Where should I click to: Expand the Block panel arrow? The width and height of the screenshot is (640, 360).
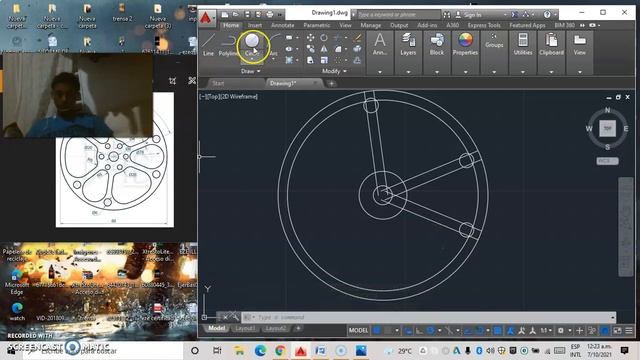[437, 72]
